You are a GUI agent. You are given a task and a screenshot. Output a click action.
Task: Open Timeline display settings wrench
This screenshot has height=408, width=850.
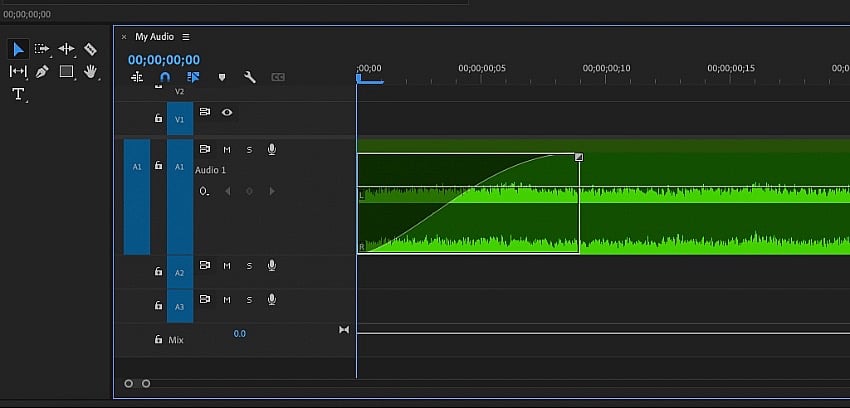coord(249,77)
